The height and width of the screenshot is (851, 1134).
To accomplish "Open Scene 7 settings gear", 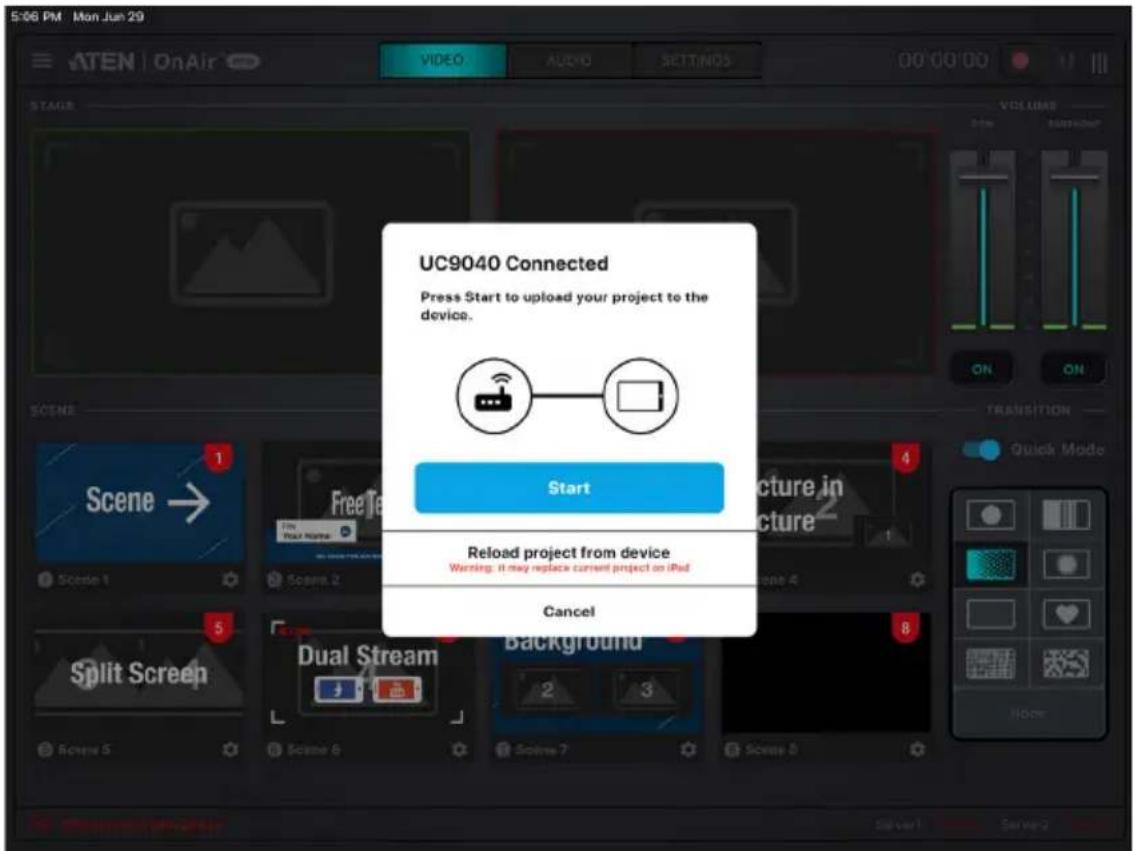I will [x=688, y=750].
